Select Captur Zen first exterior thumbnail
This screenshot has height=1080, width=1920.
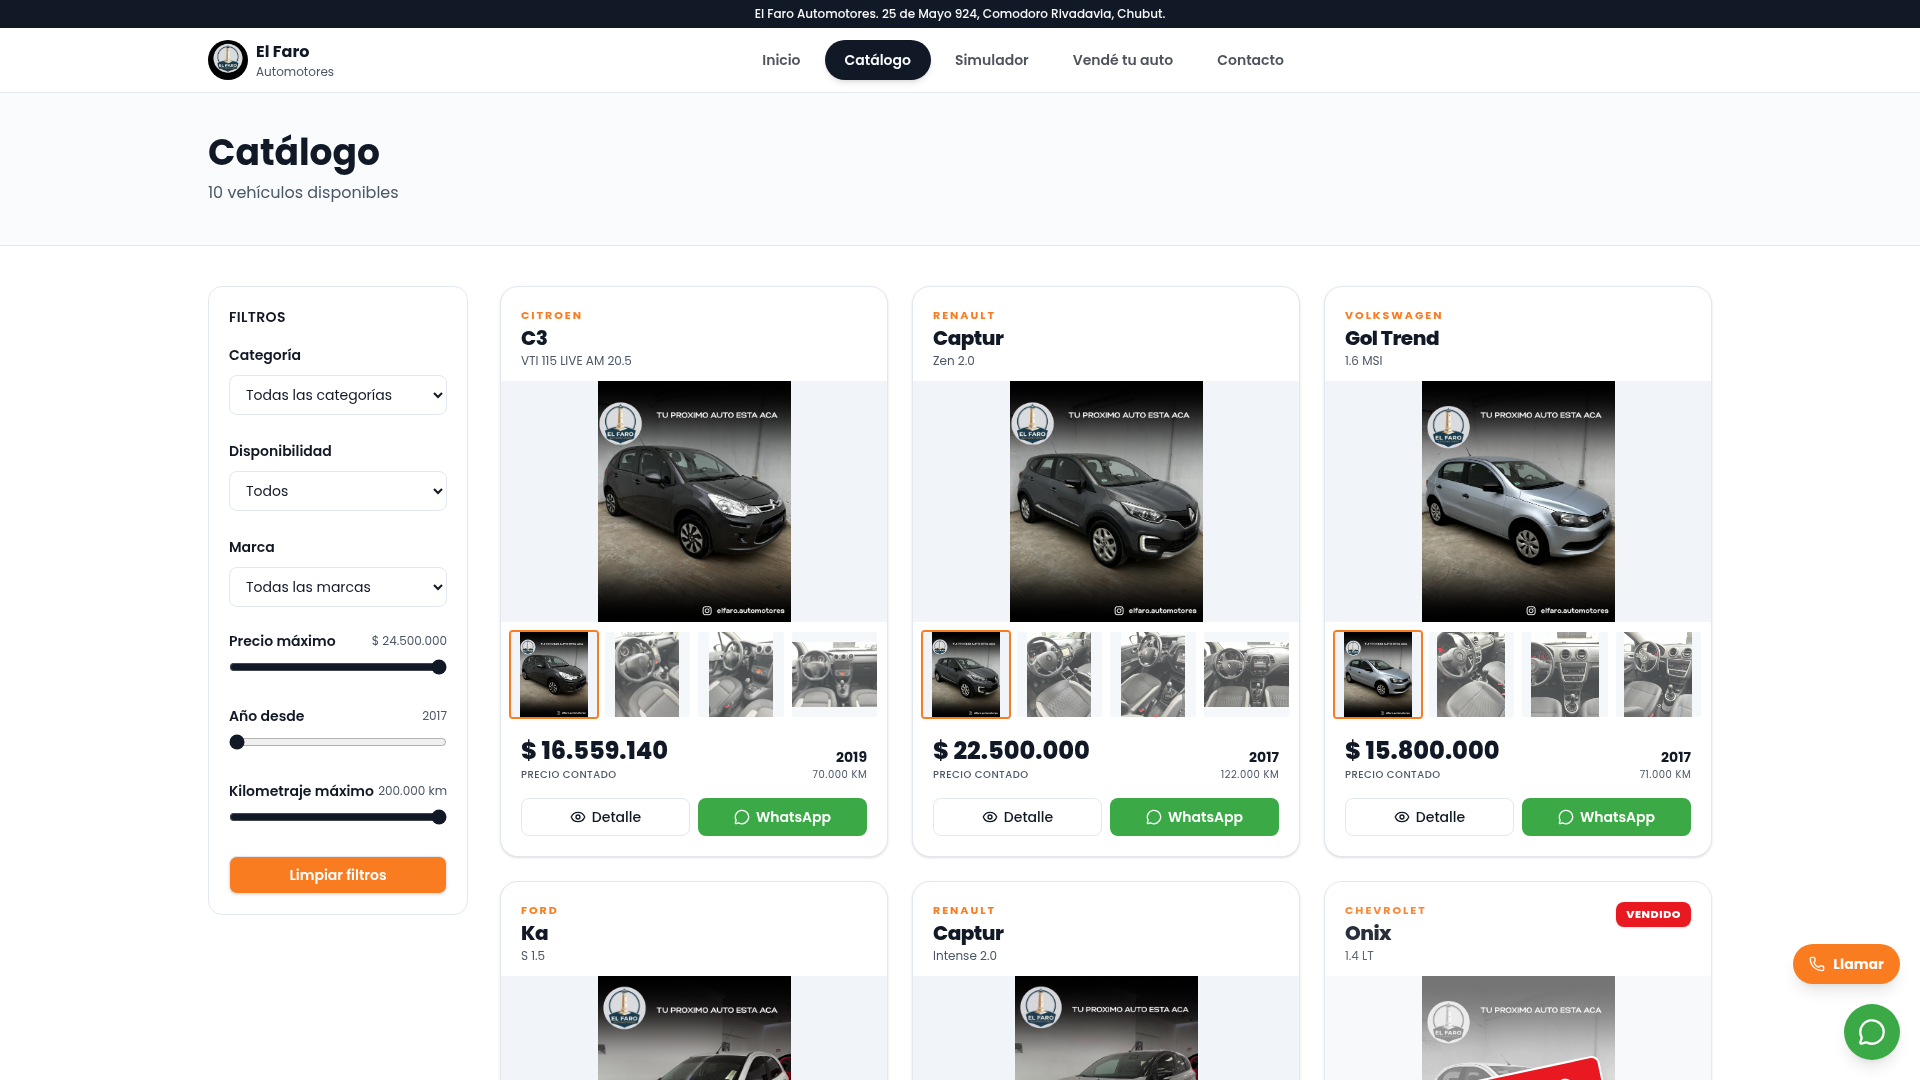(966, 674)
